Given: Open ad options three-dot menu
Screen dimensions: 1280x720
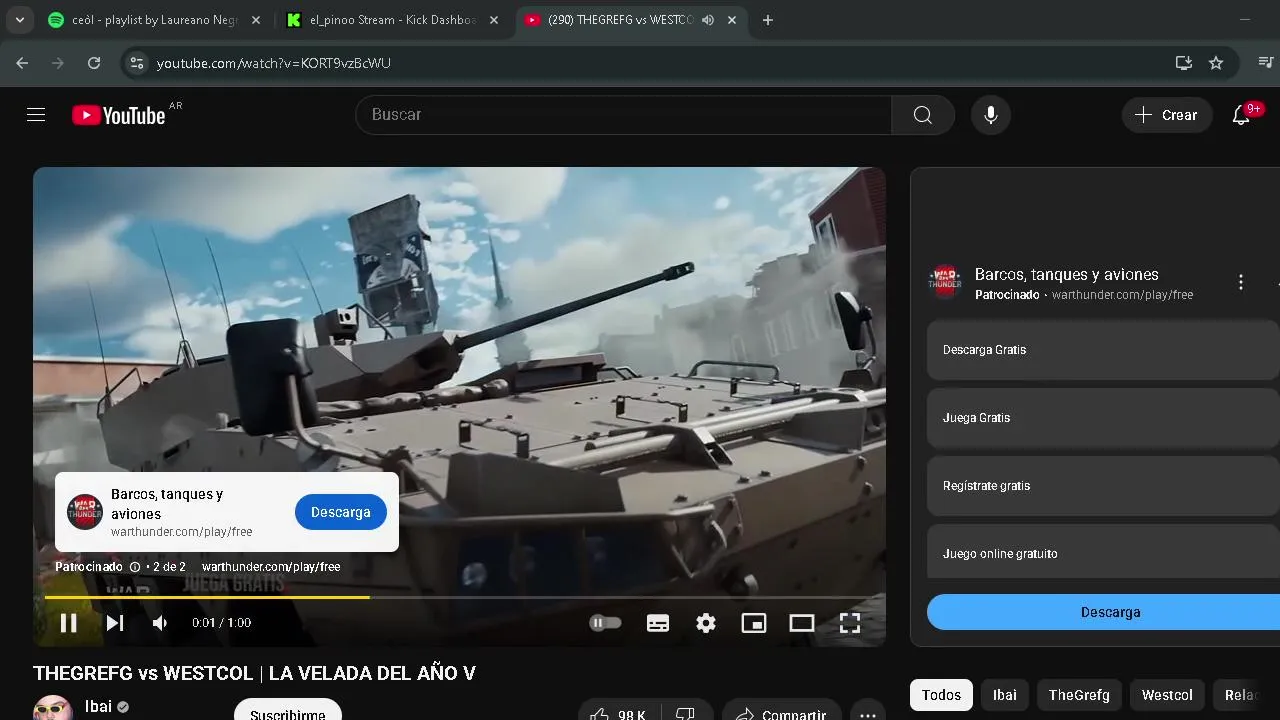Looking at the screenshot, I should pos(1241,283).
